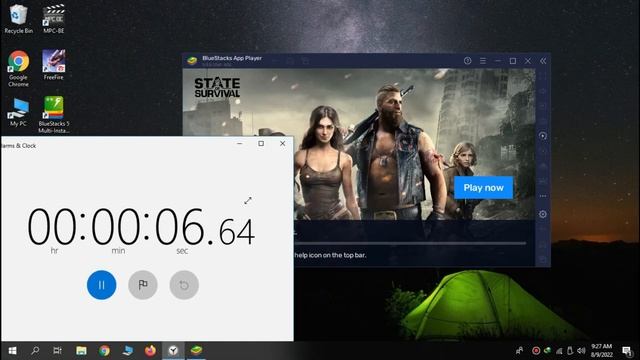This screenshot has height=360, width=640.
Task: Select FreeFire desktop shortcut
Action: click(x=53, y=64)
